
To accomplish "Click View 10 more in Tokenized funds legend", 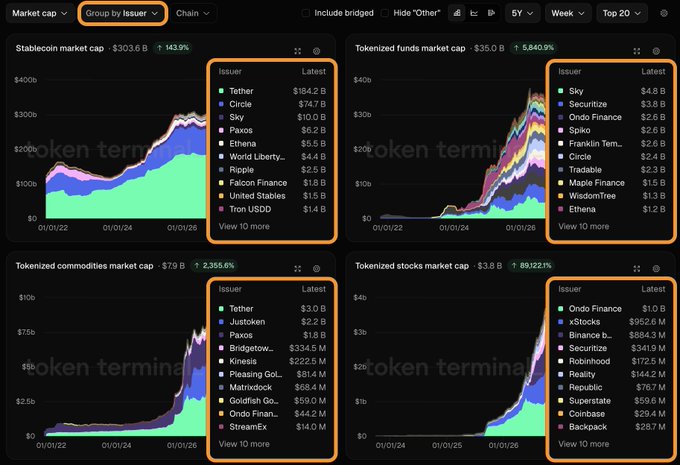I will click(583, 226).
